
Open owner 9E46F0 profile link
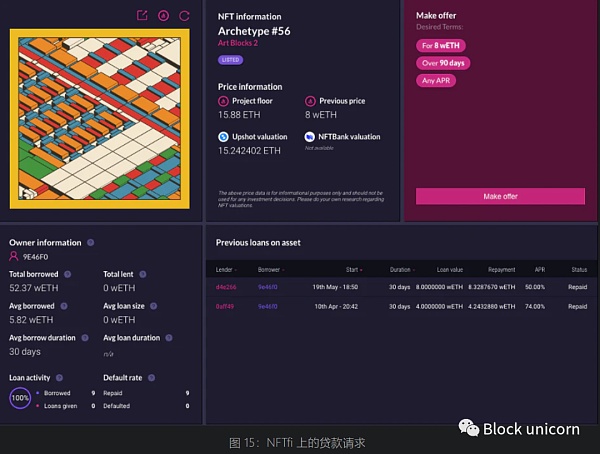35,256
